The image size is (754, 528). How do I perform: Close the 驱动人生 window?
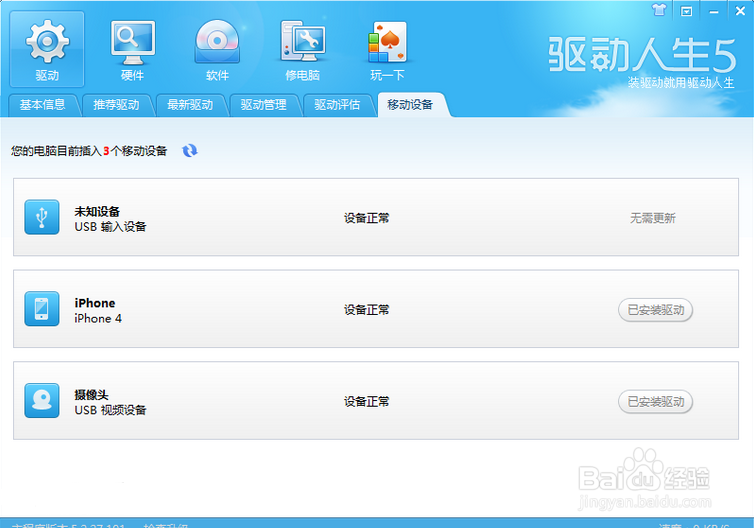click(x=741, y=11)
